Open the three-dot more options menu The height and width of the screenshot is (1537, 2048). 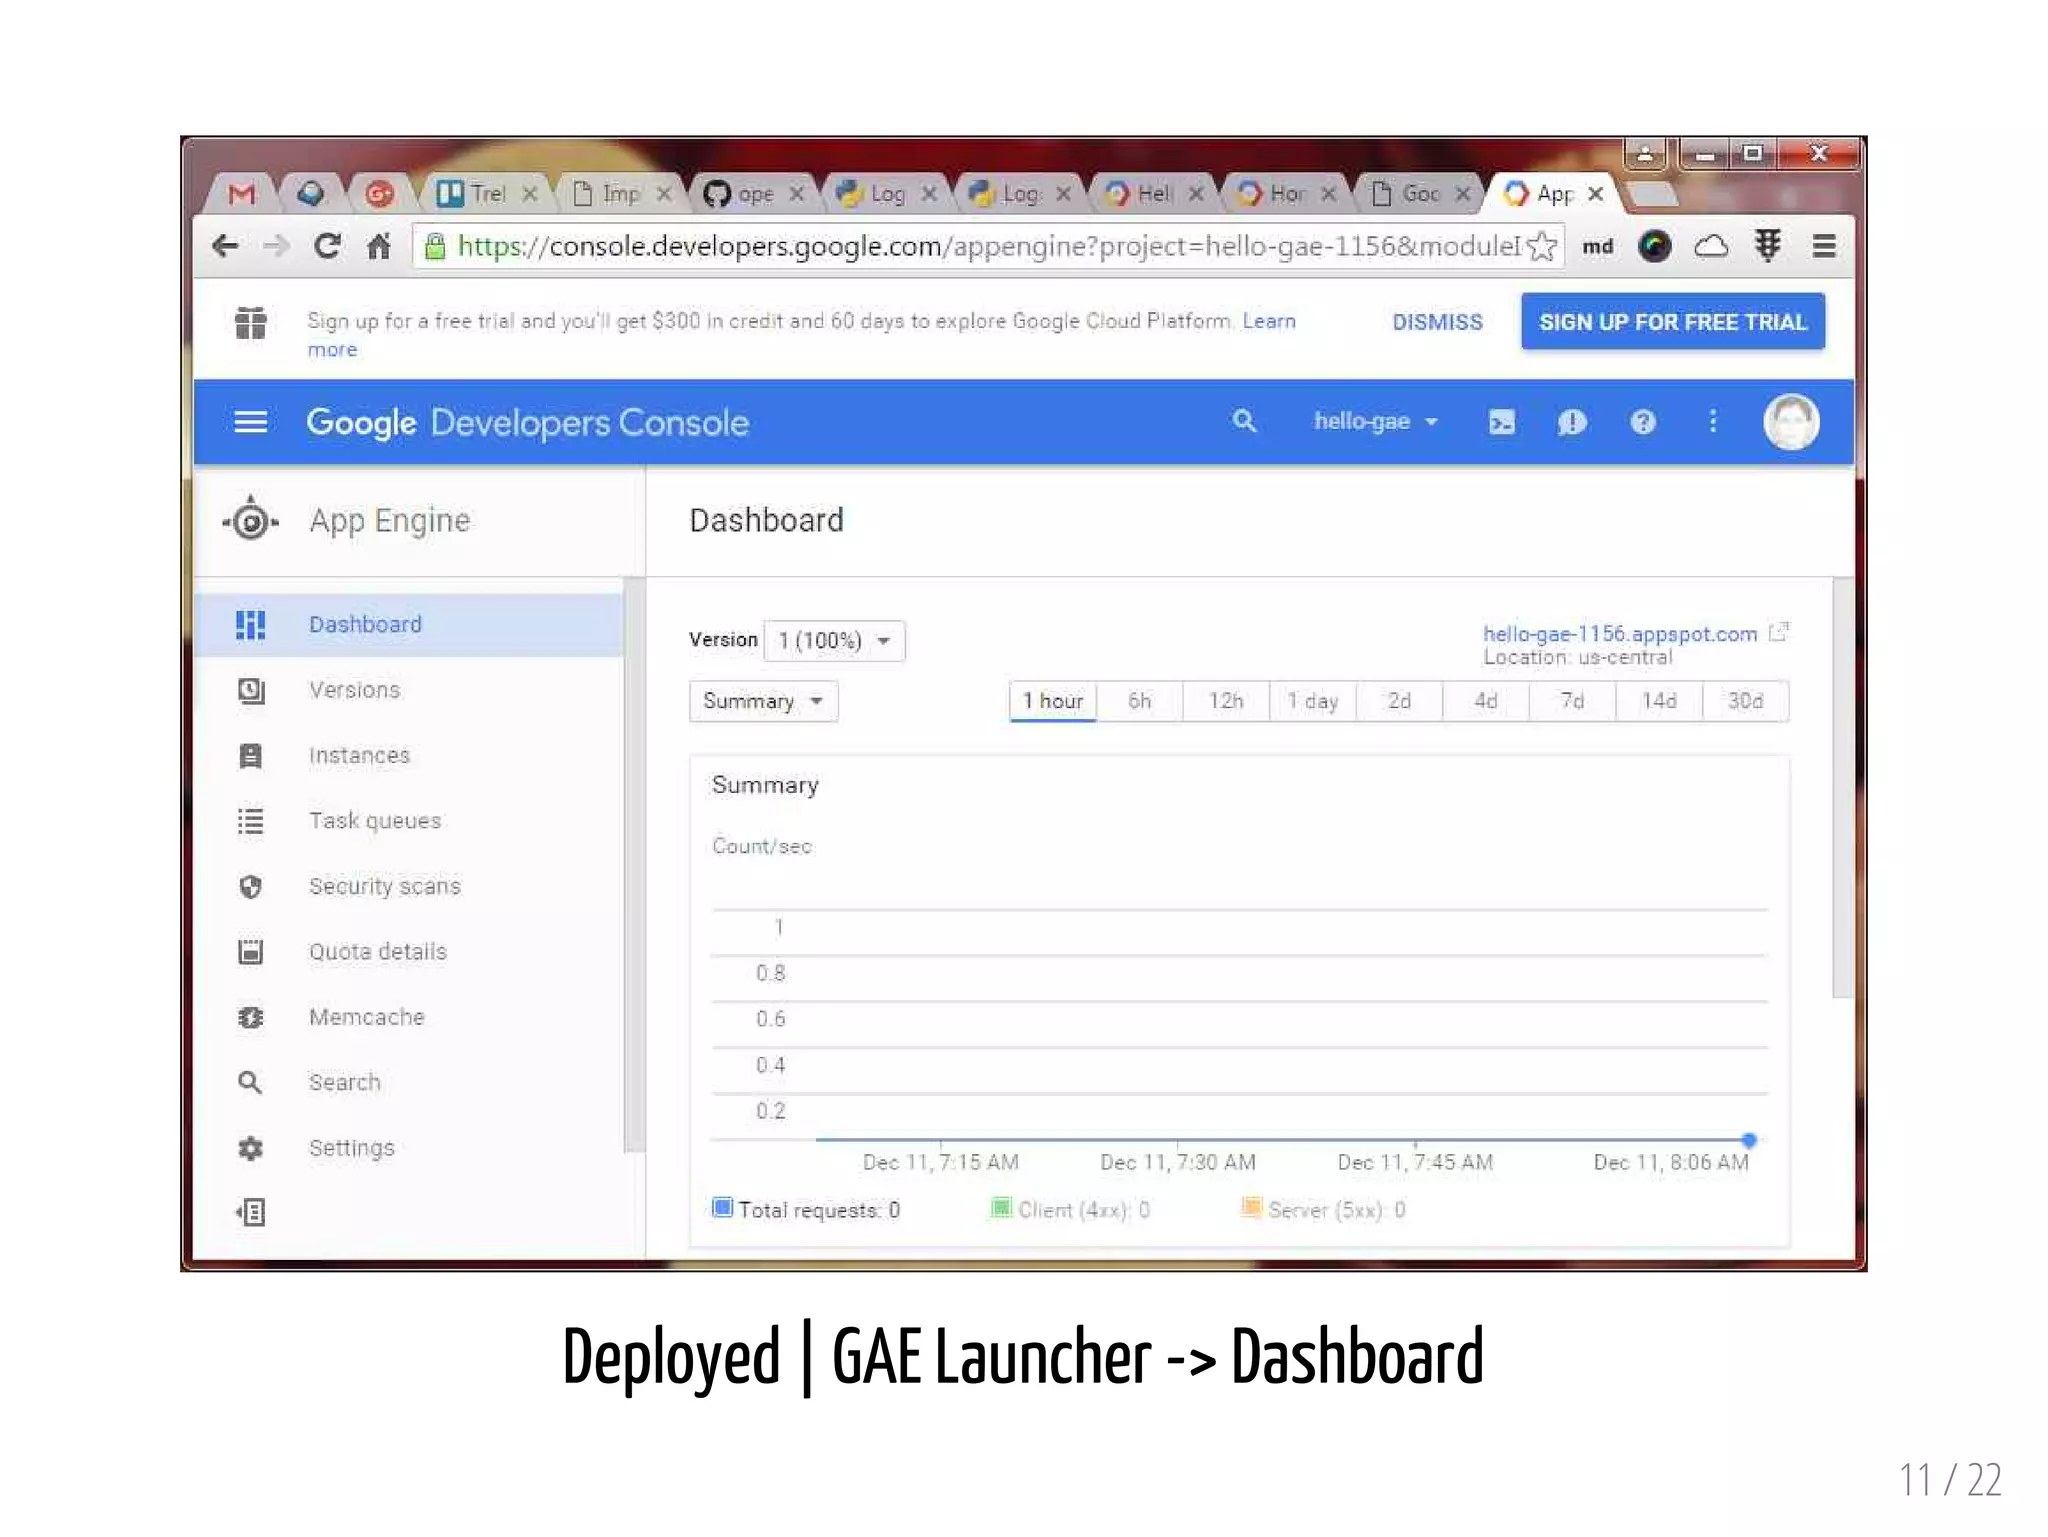1713,422
